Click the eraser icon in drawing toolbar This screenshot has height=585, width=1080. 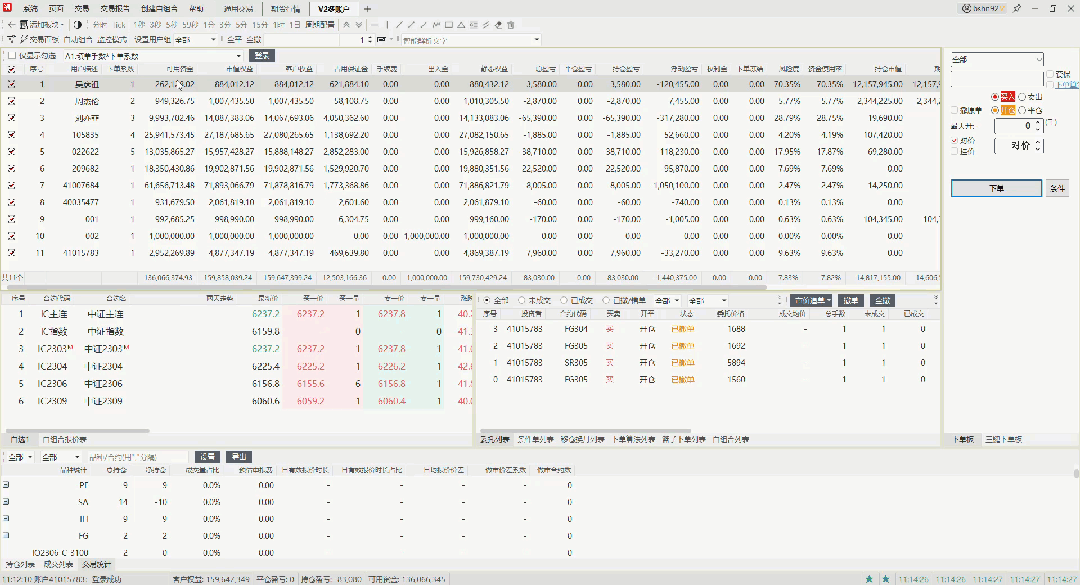[498, 25]
